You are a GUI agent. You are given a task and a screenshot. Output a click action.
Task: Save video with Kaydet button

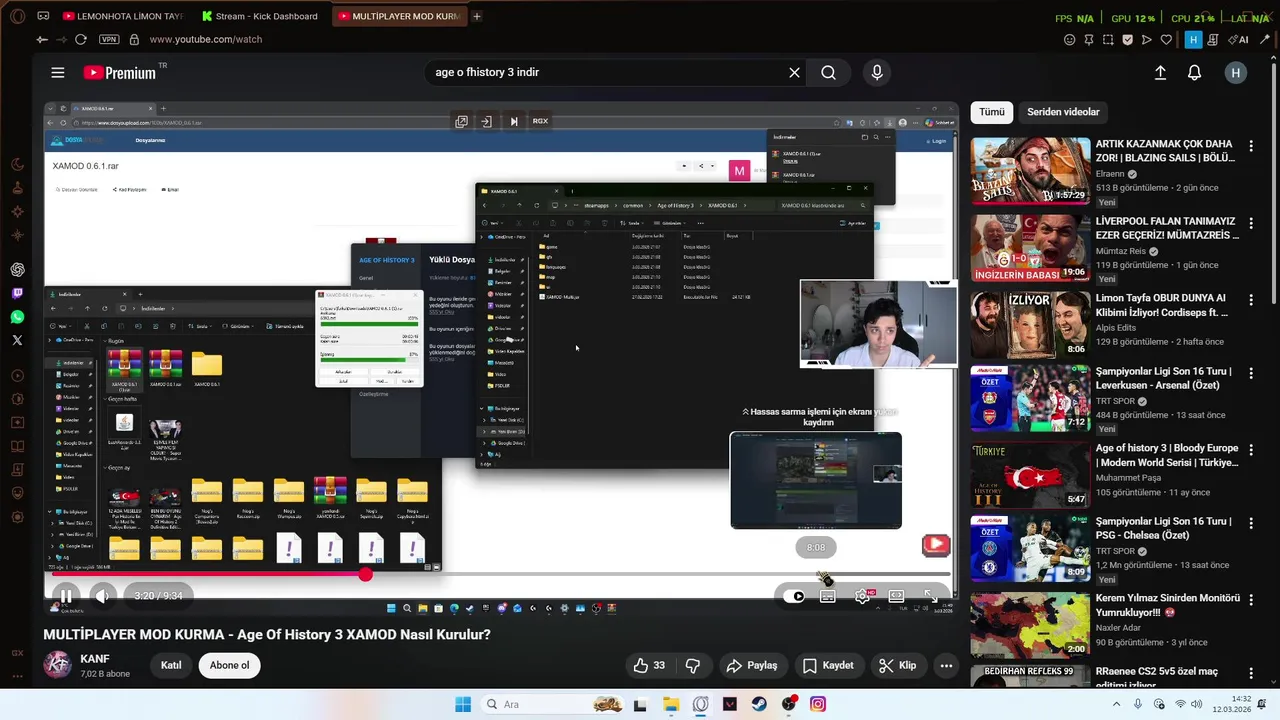(x=828, y=665)
